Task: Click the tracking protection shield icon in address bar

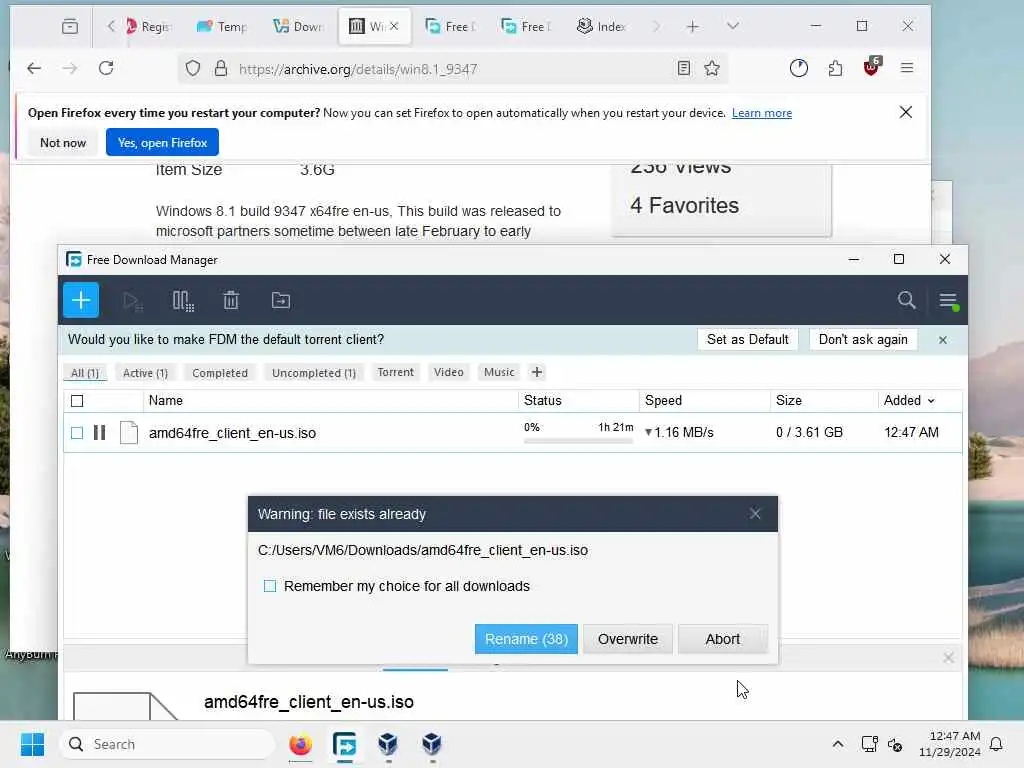Action: 193,69
